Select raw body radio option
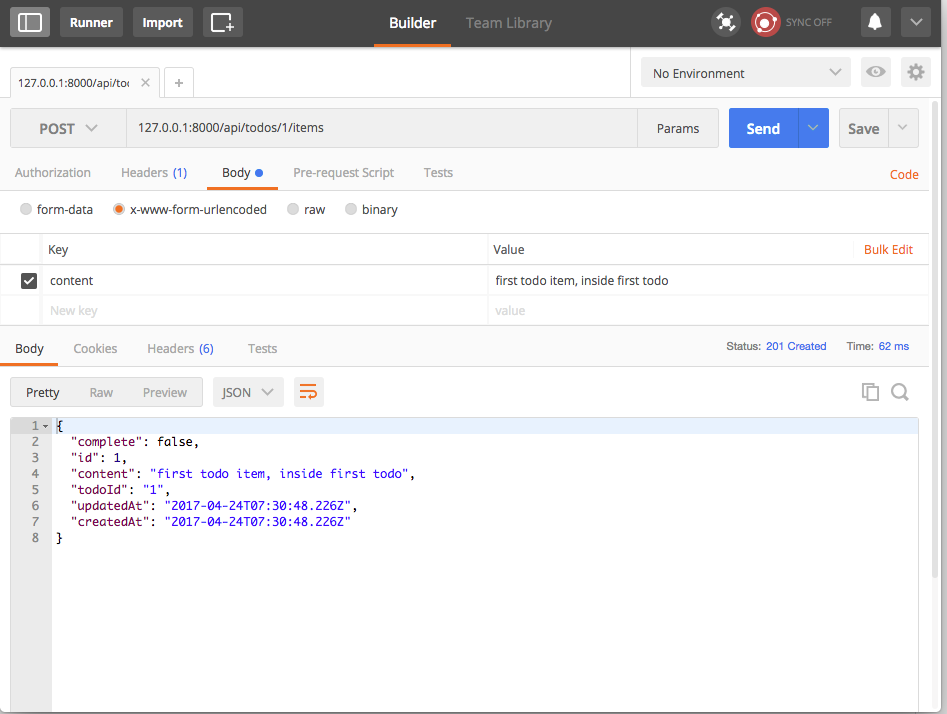 pyautogui.click(x=293, y=209)
